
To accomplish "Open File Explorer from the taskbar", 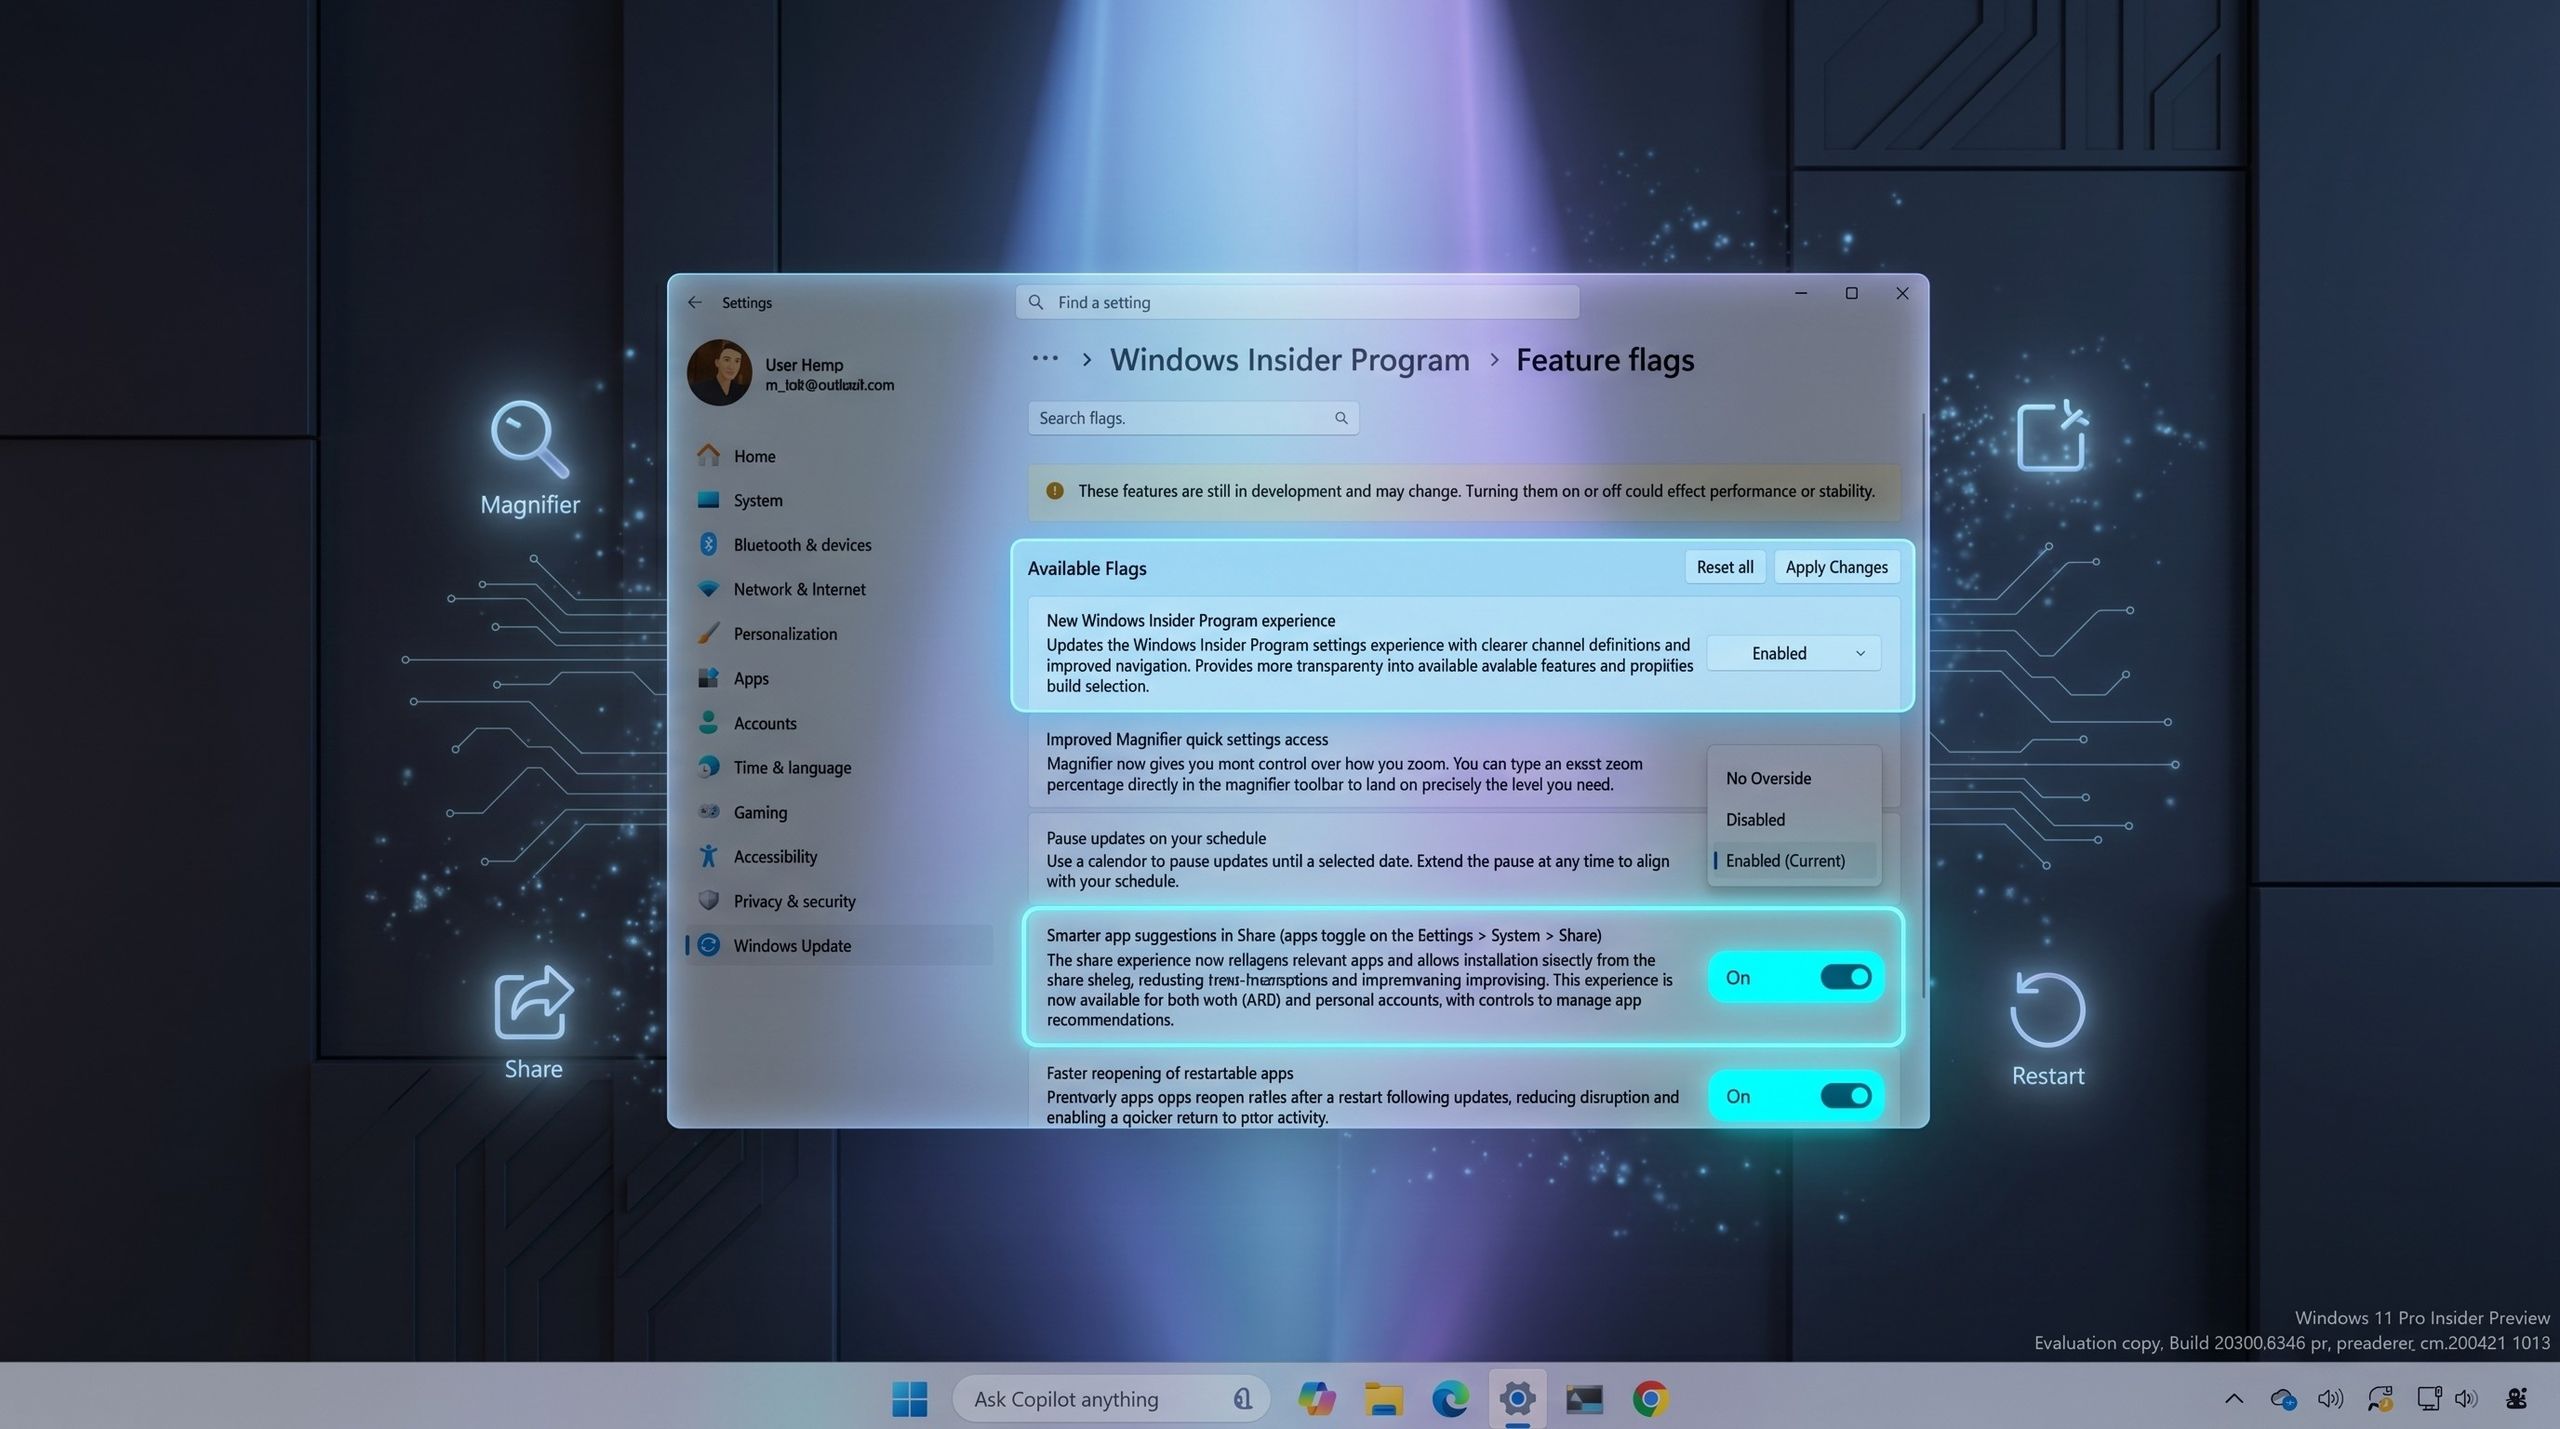I will pyautogui.click(x=1384, y=1399).
